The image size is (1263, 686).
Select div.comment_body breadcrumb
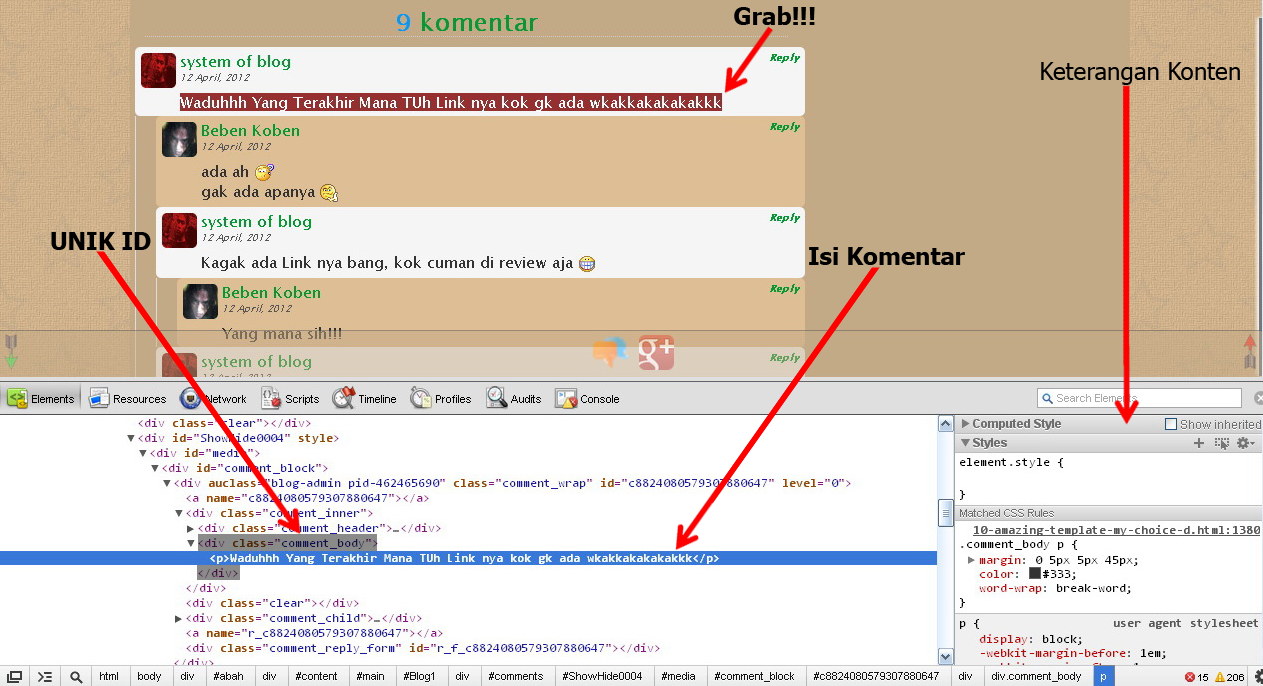point(1035,676)
